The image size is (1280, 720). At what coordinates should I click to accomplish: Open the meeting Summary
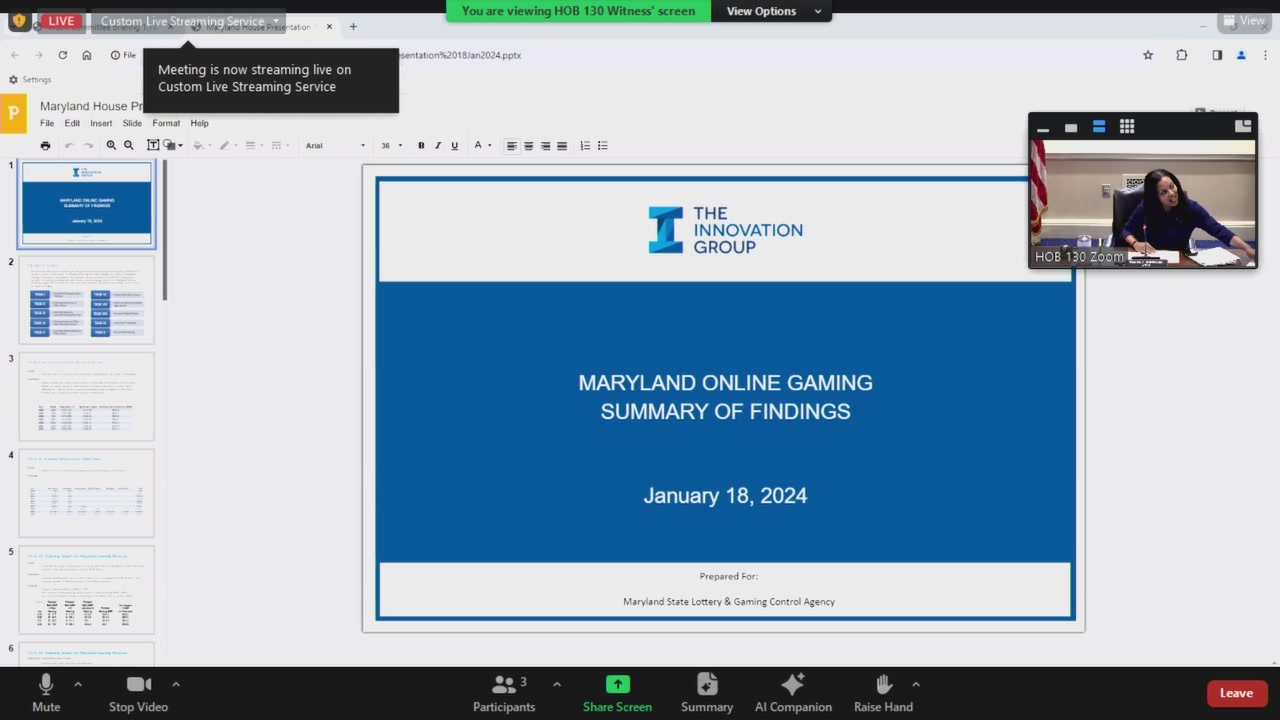707,693
